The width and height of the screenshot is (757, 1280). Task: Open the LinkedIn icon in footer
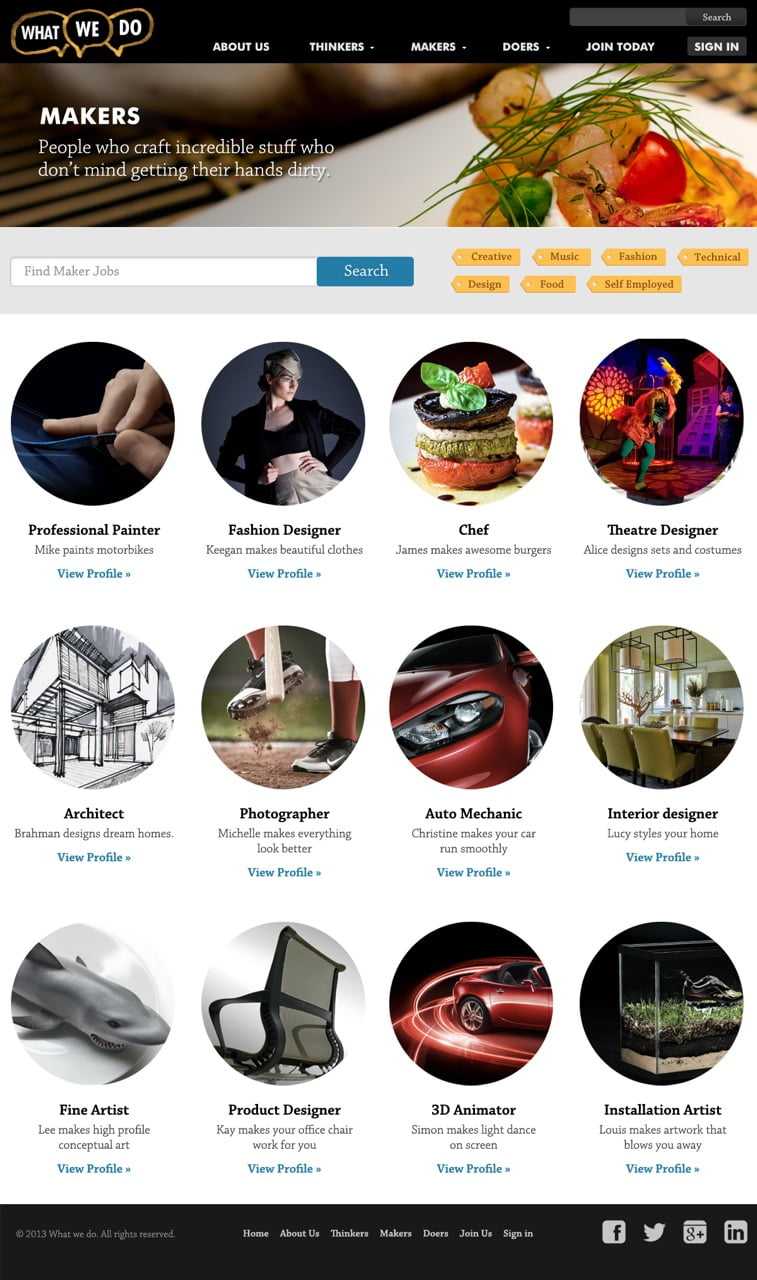point(736,1232)
